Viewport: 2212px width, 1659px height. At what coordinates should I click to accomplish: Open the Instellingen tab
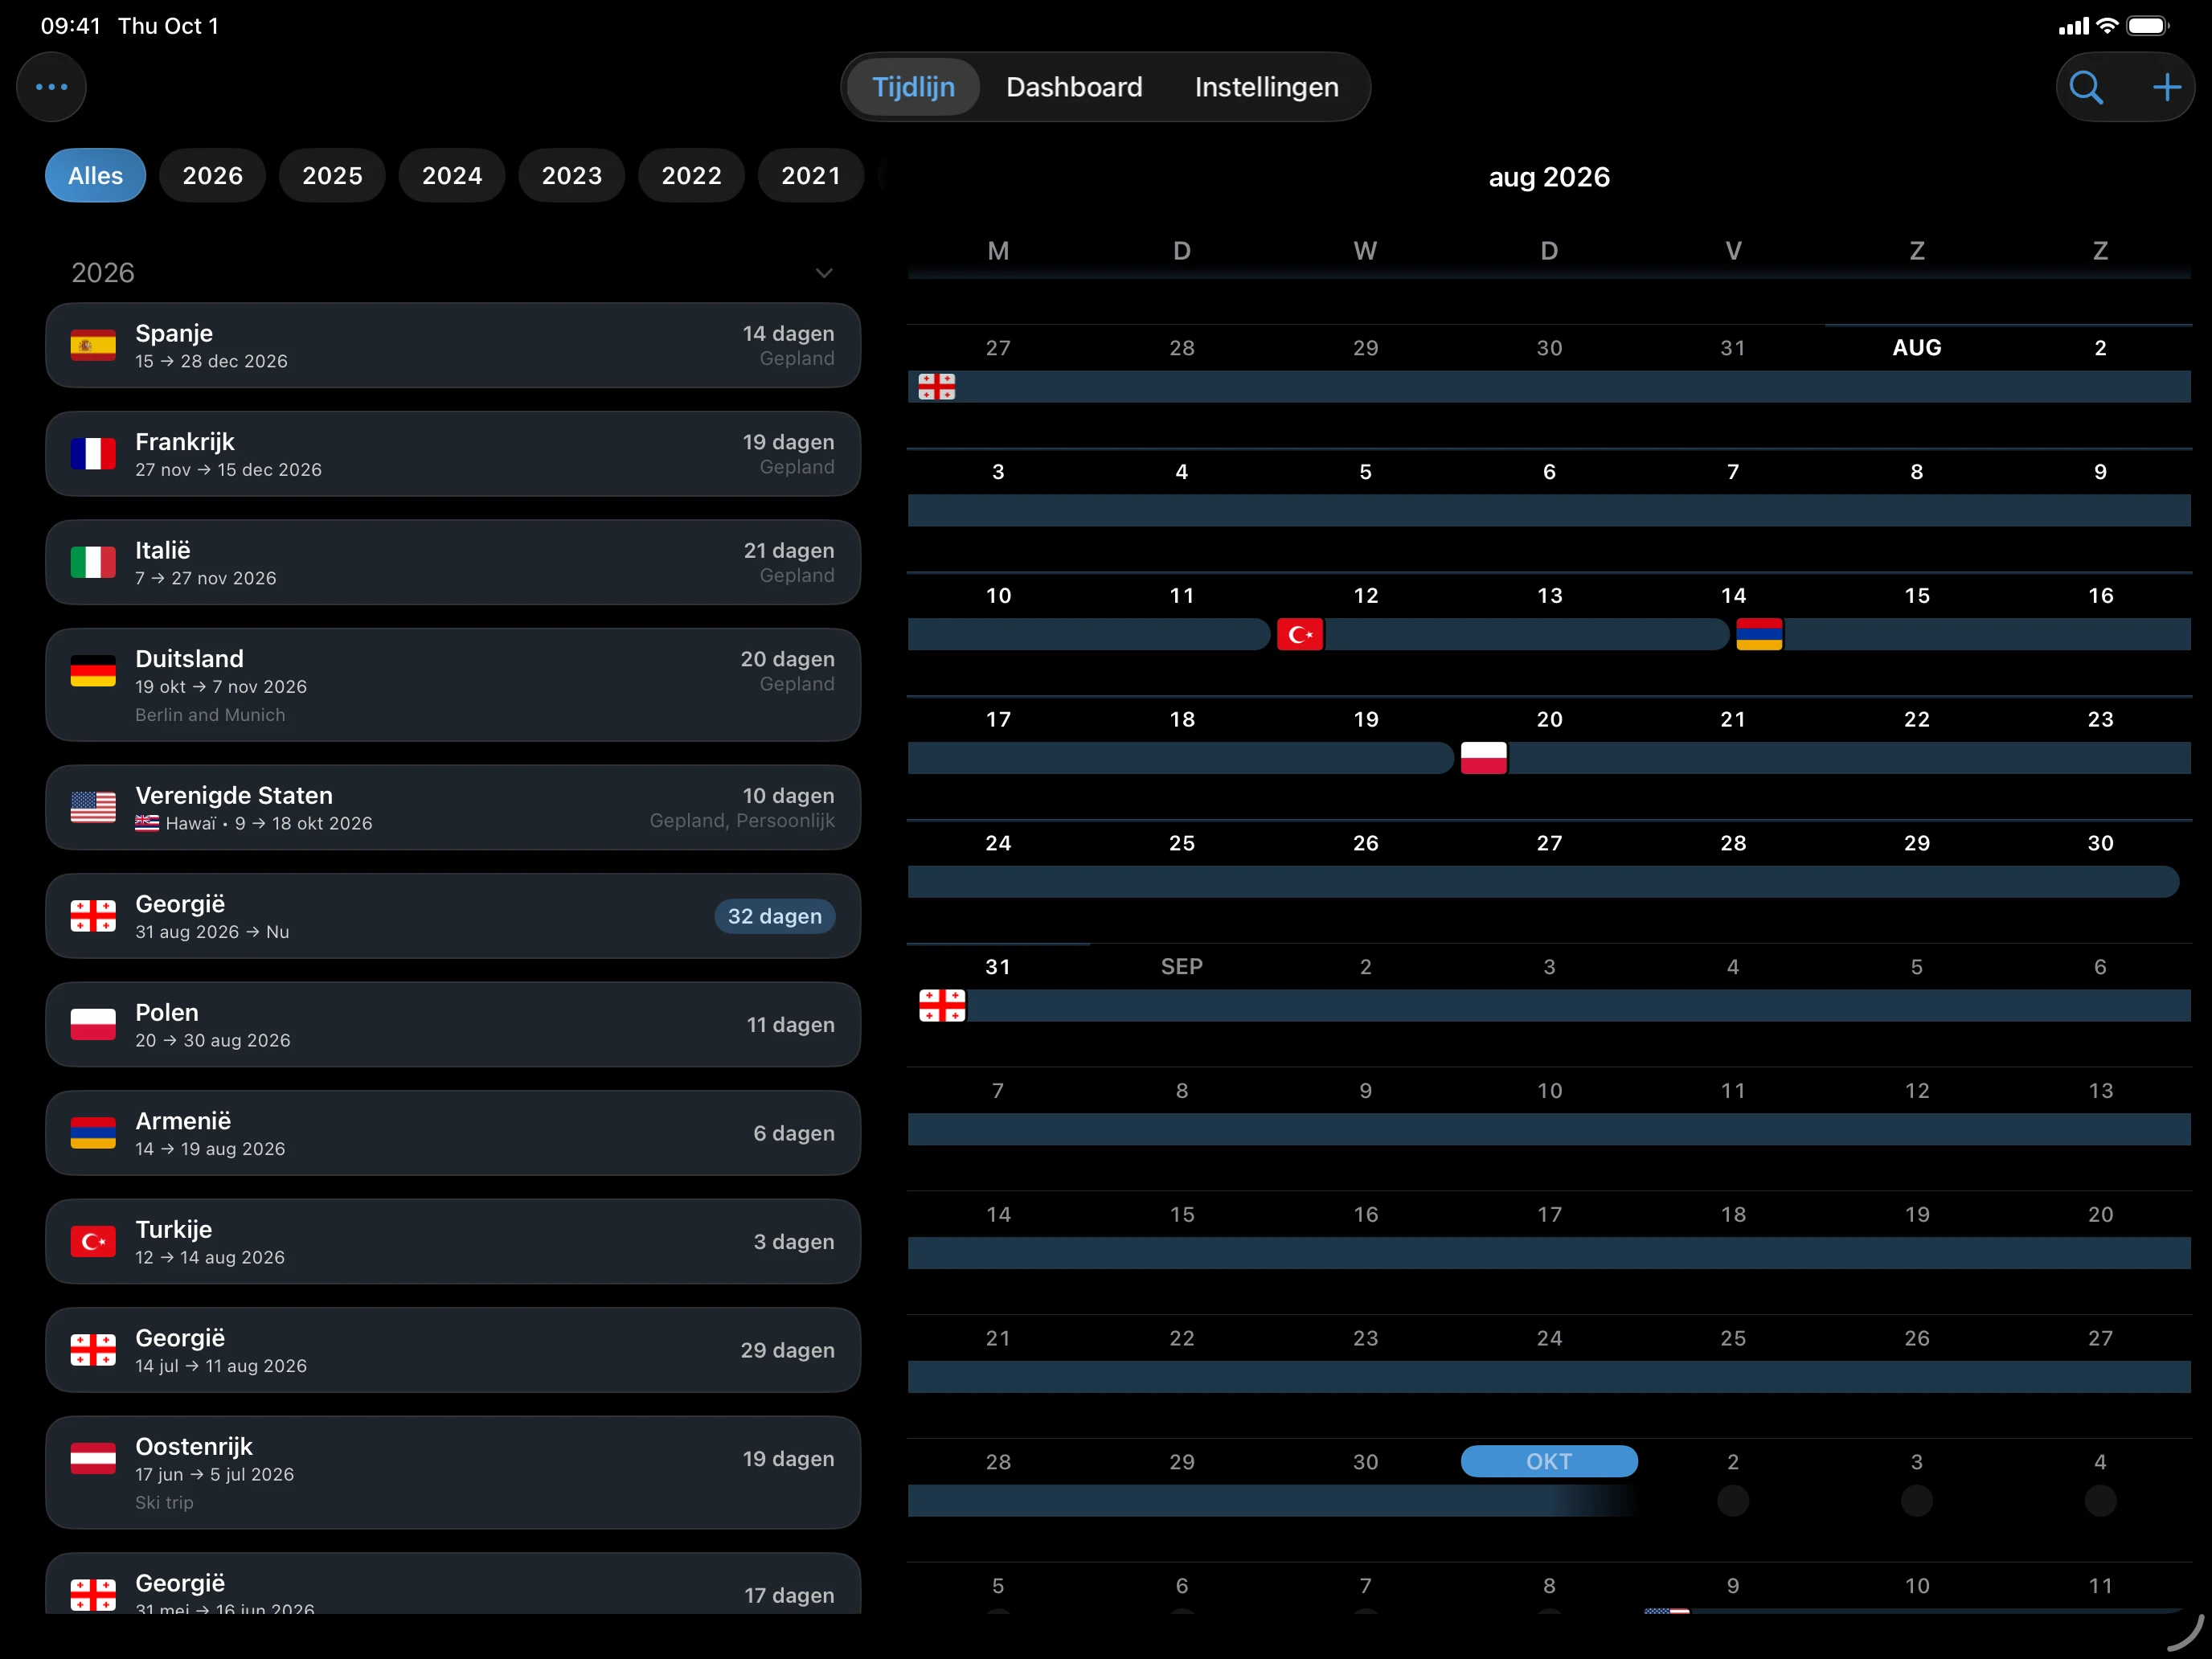[1266, 87]
